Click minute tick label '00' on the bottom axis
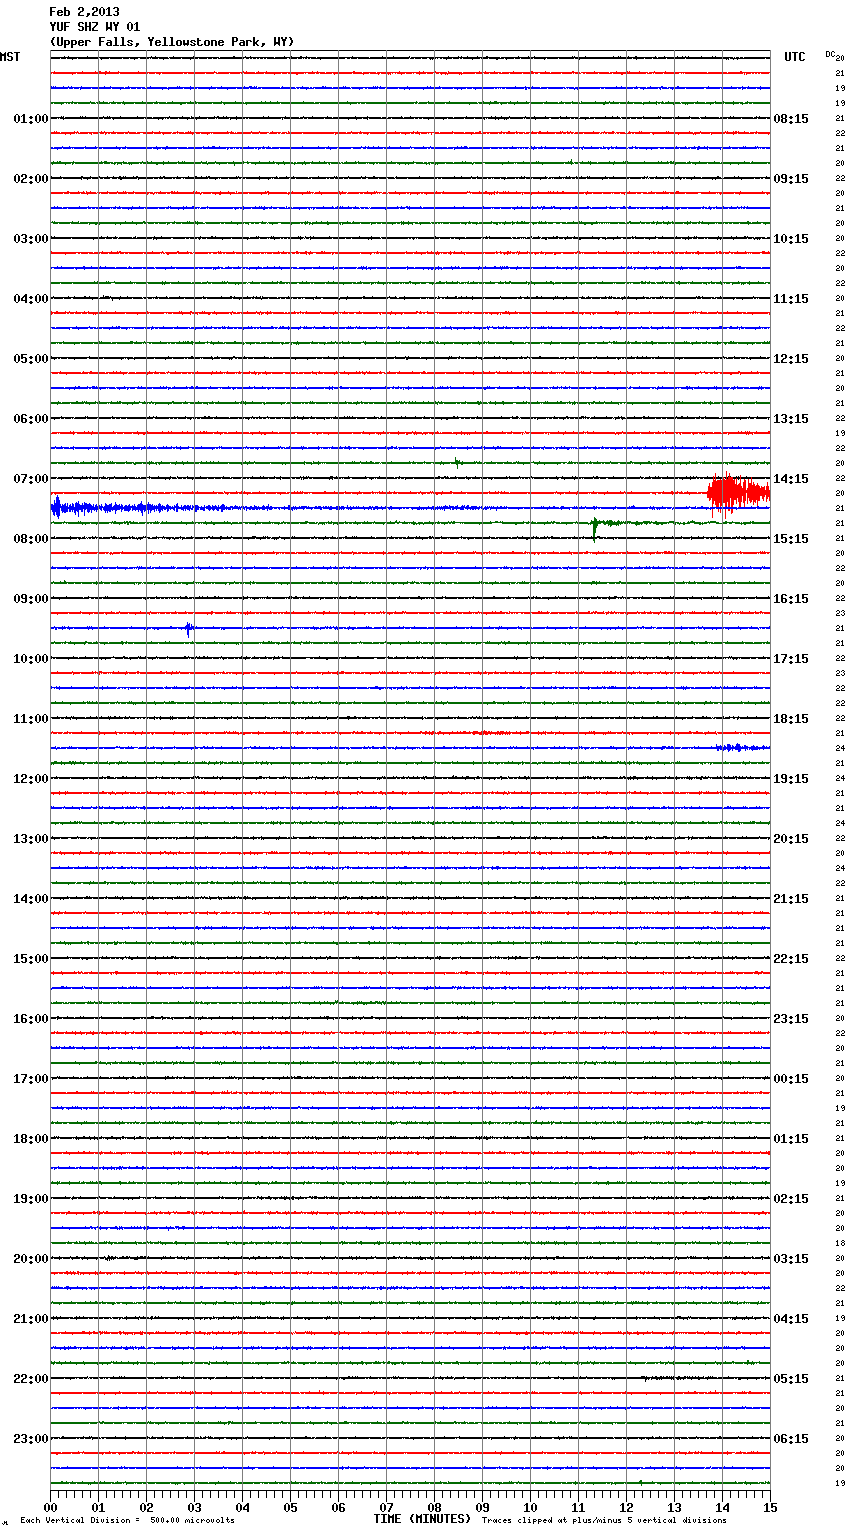Viewport: 850px width, 1534px height. pyautogui.click(x=50, y=1507)
